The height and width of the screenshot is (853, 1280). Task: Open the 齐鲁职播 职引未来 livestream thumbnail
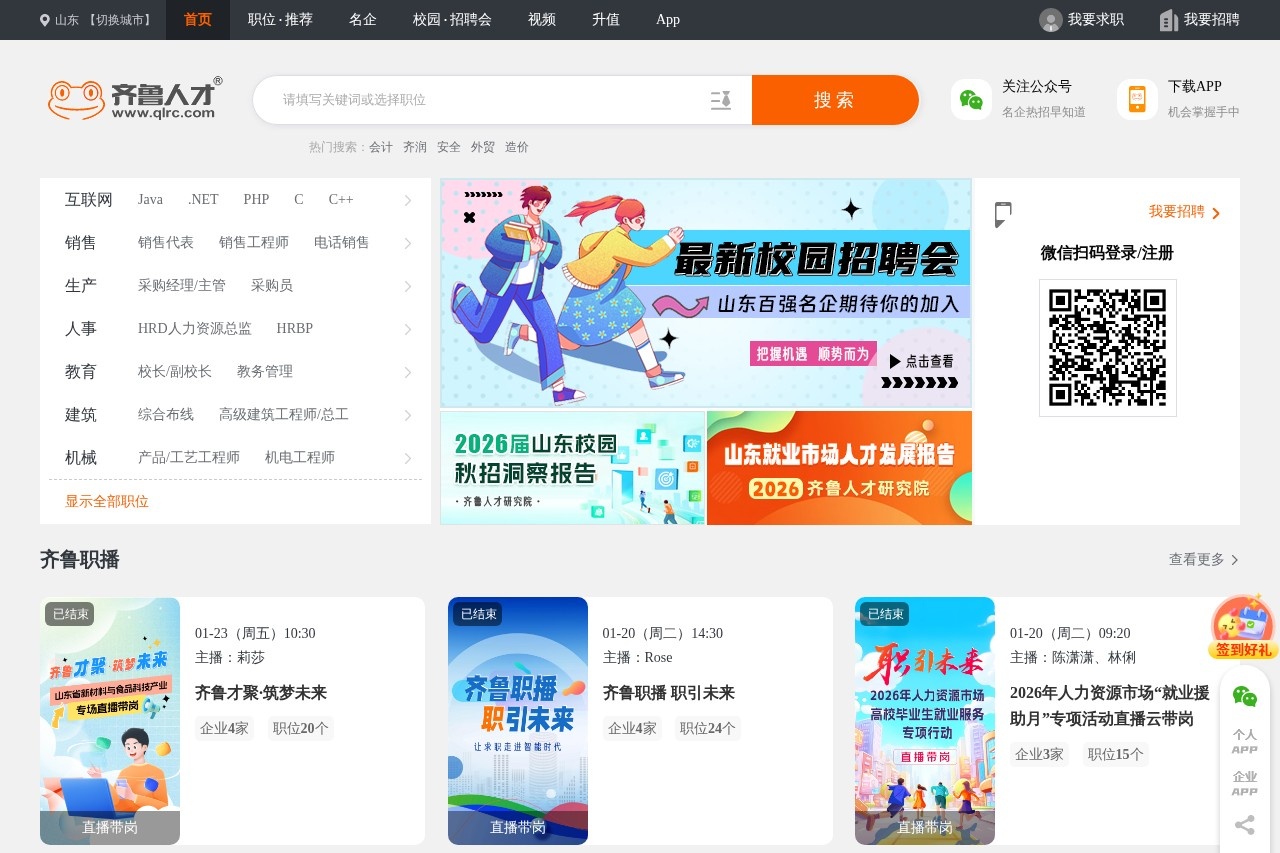click(x=518, y=721)
